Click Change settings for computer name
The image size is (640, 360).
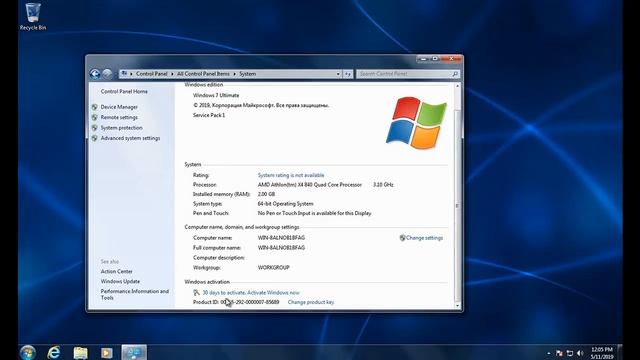pos(424,238)
